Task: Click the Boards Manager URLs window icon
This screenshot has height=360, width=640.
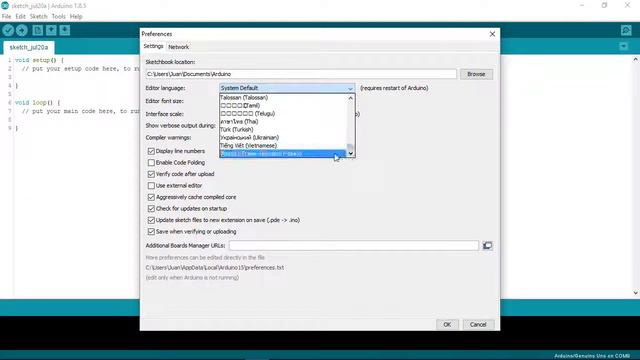Action: coord(487,245)
